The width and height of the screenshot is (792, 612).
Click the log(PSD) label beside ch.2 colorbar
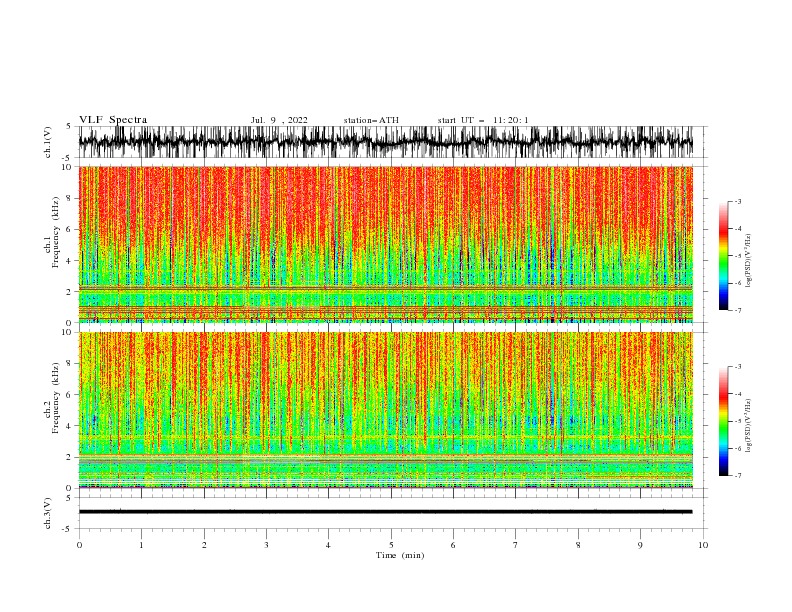click(749, 426)
